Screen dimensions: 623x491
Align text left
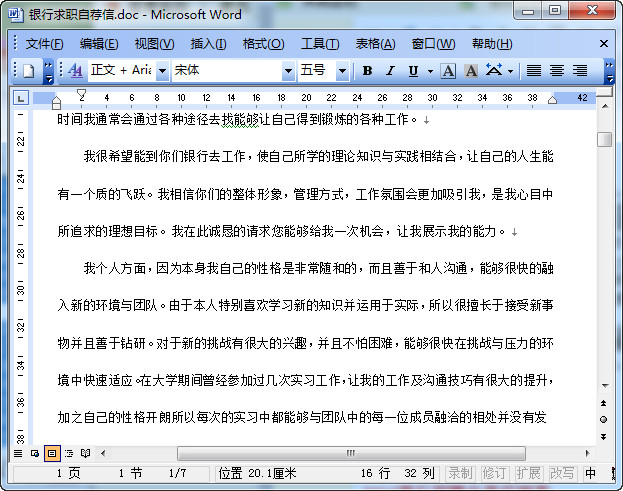click(x=534, y=71)
